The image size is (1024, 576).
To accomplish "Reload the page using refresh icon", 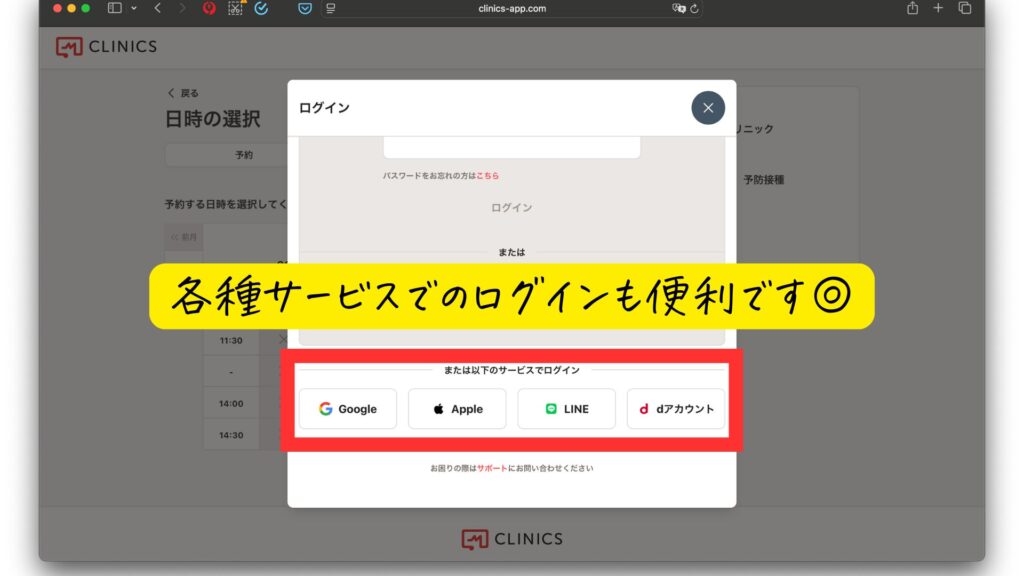I will point(695,8).
